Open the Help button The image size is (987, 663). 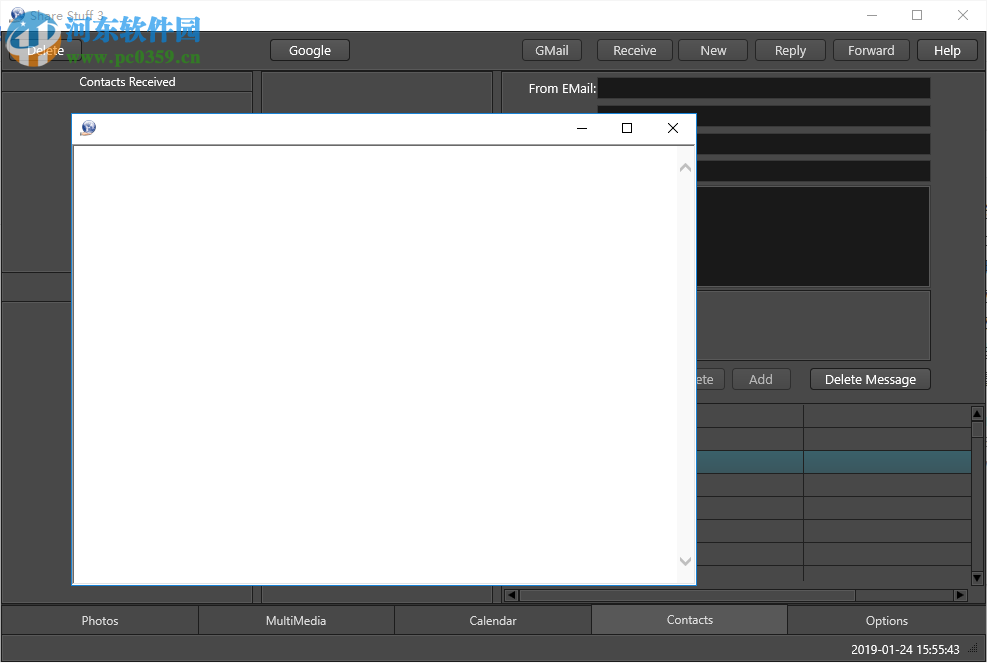click(947, 50)
